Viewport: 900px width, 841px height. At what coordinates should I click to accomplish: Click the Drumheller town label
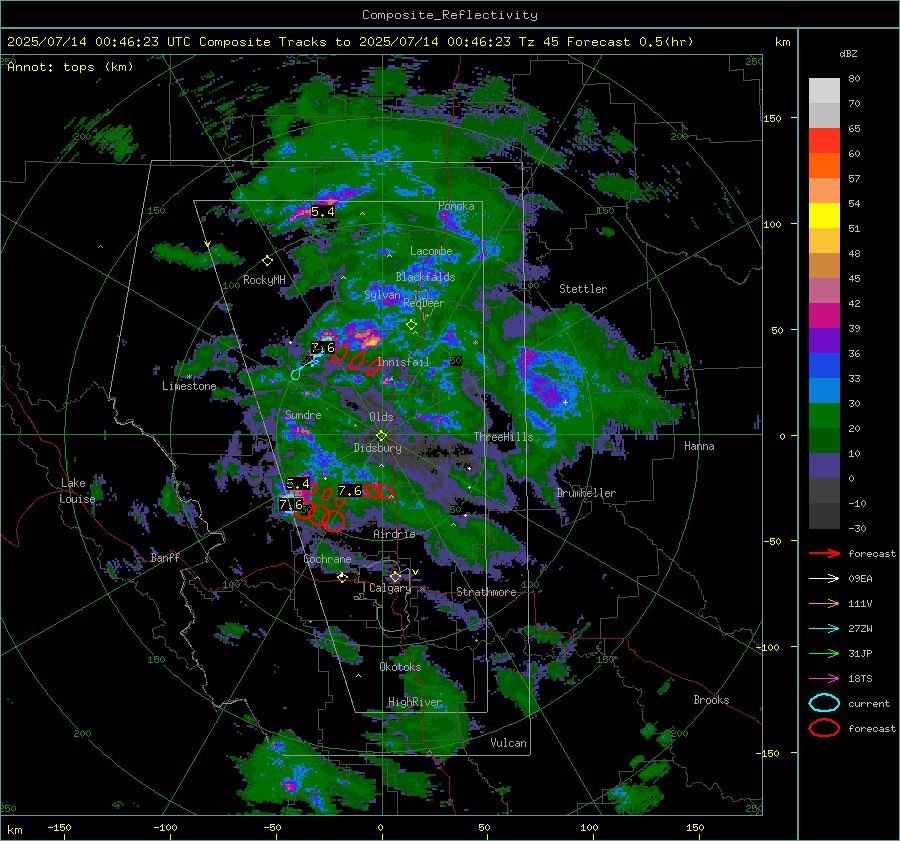(586, 493)
